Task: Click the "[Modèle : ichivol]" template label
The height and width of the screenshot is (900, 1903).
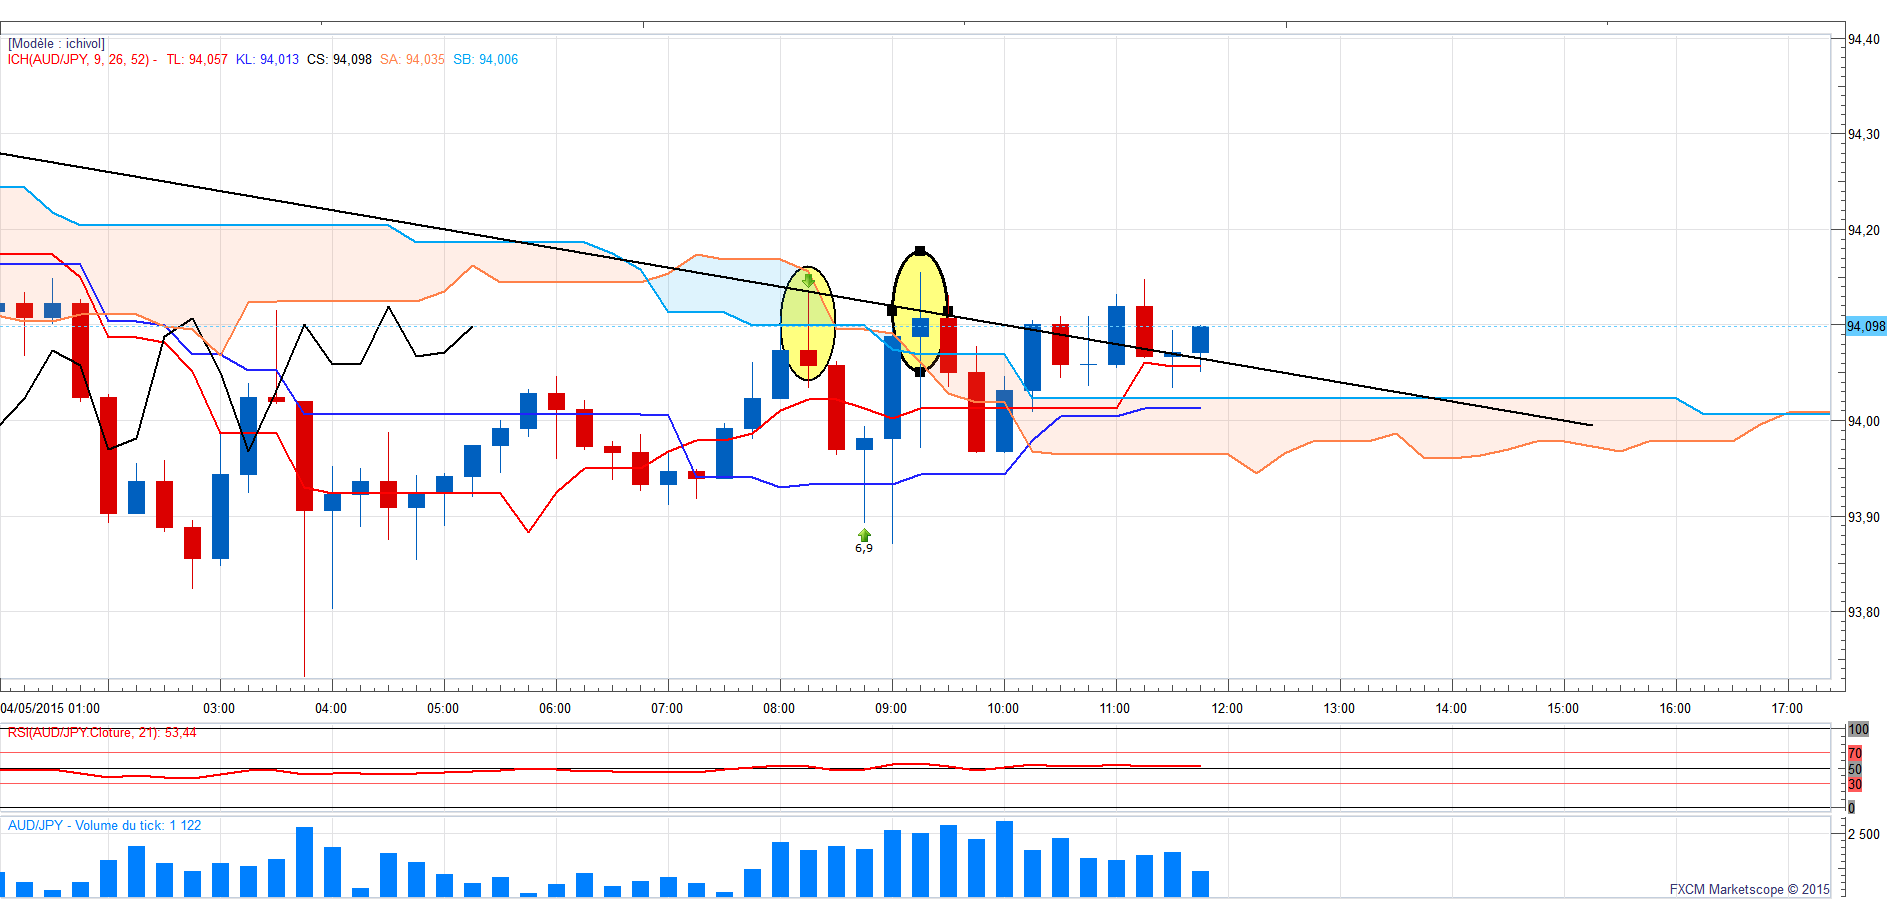Action: (56, 44)
